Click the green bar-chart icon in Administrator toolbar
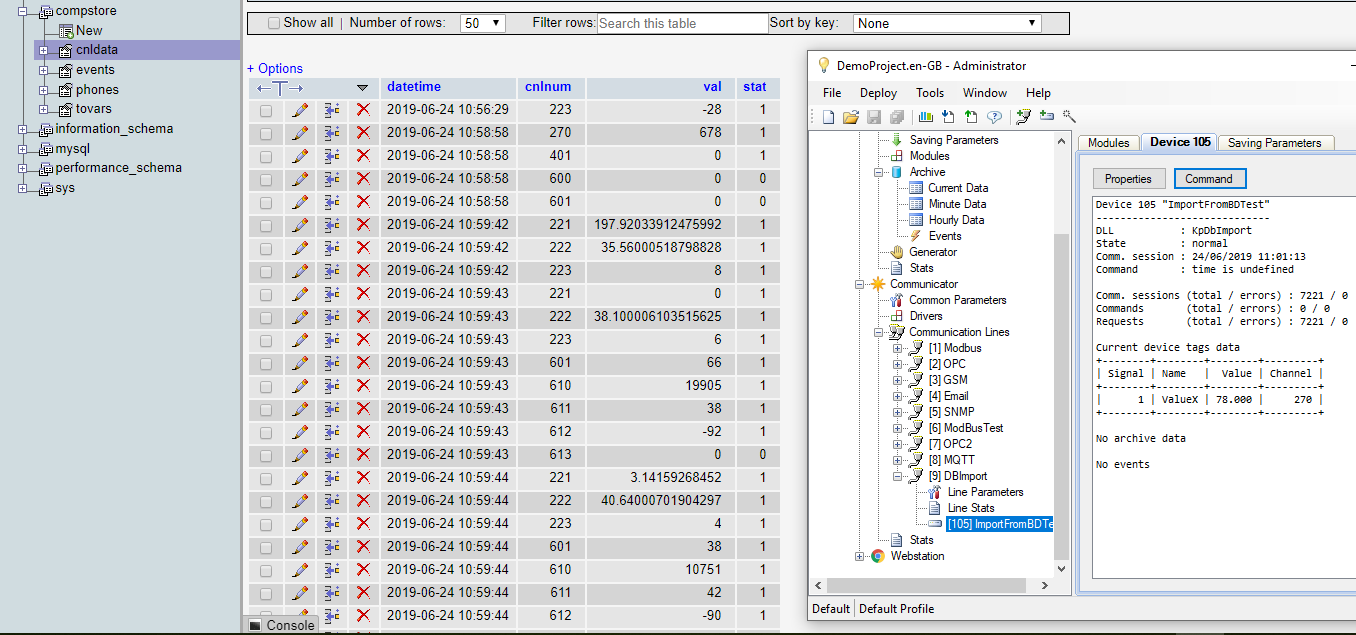This screenshot has height=635, width=1356. click(926, 117)
